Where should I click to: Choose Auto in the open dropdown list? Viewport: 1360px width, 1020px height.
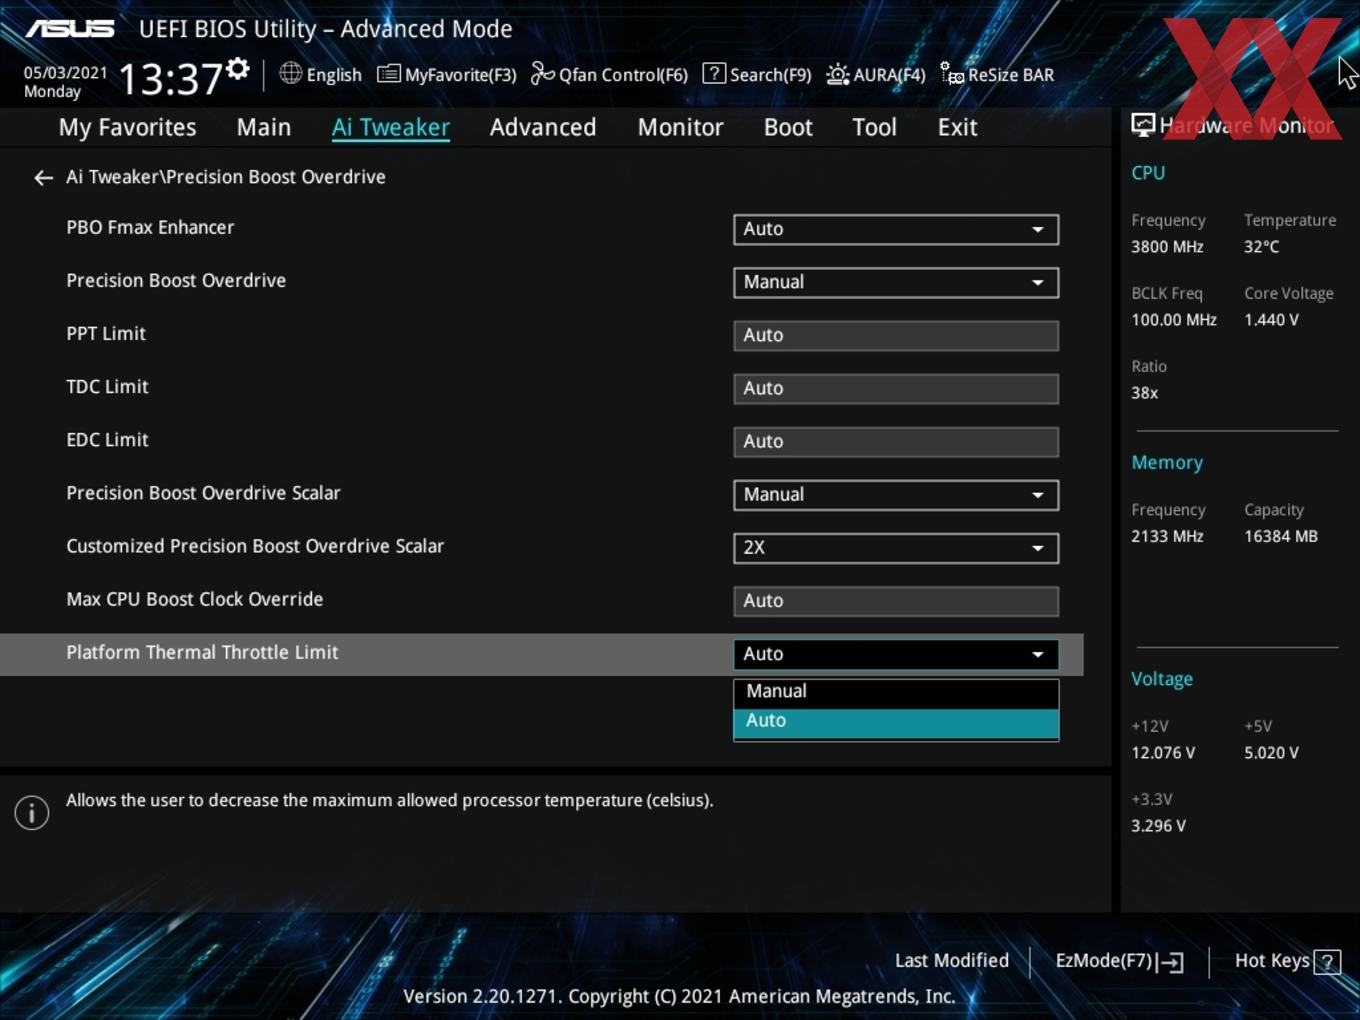pos(896,722)
